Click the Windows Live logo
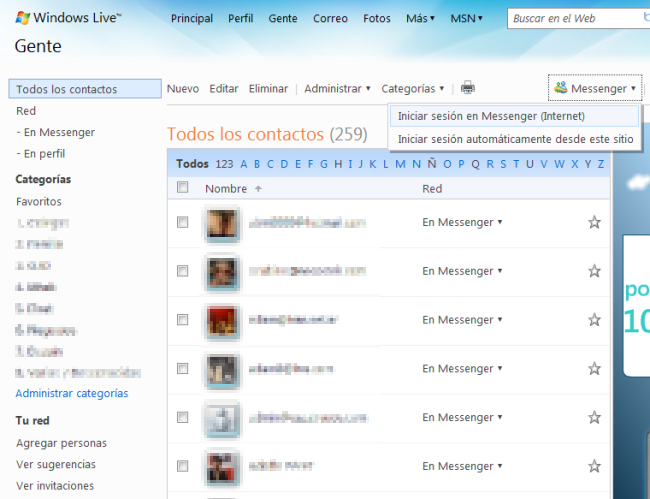 (x=68, y=18)
